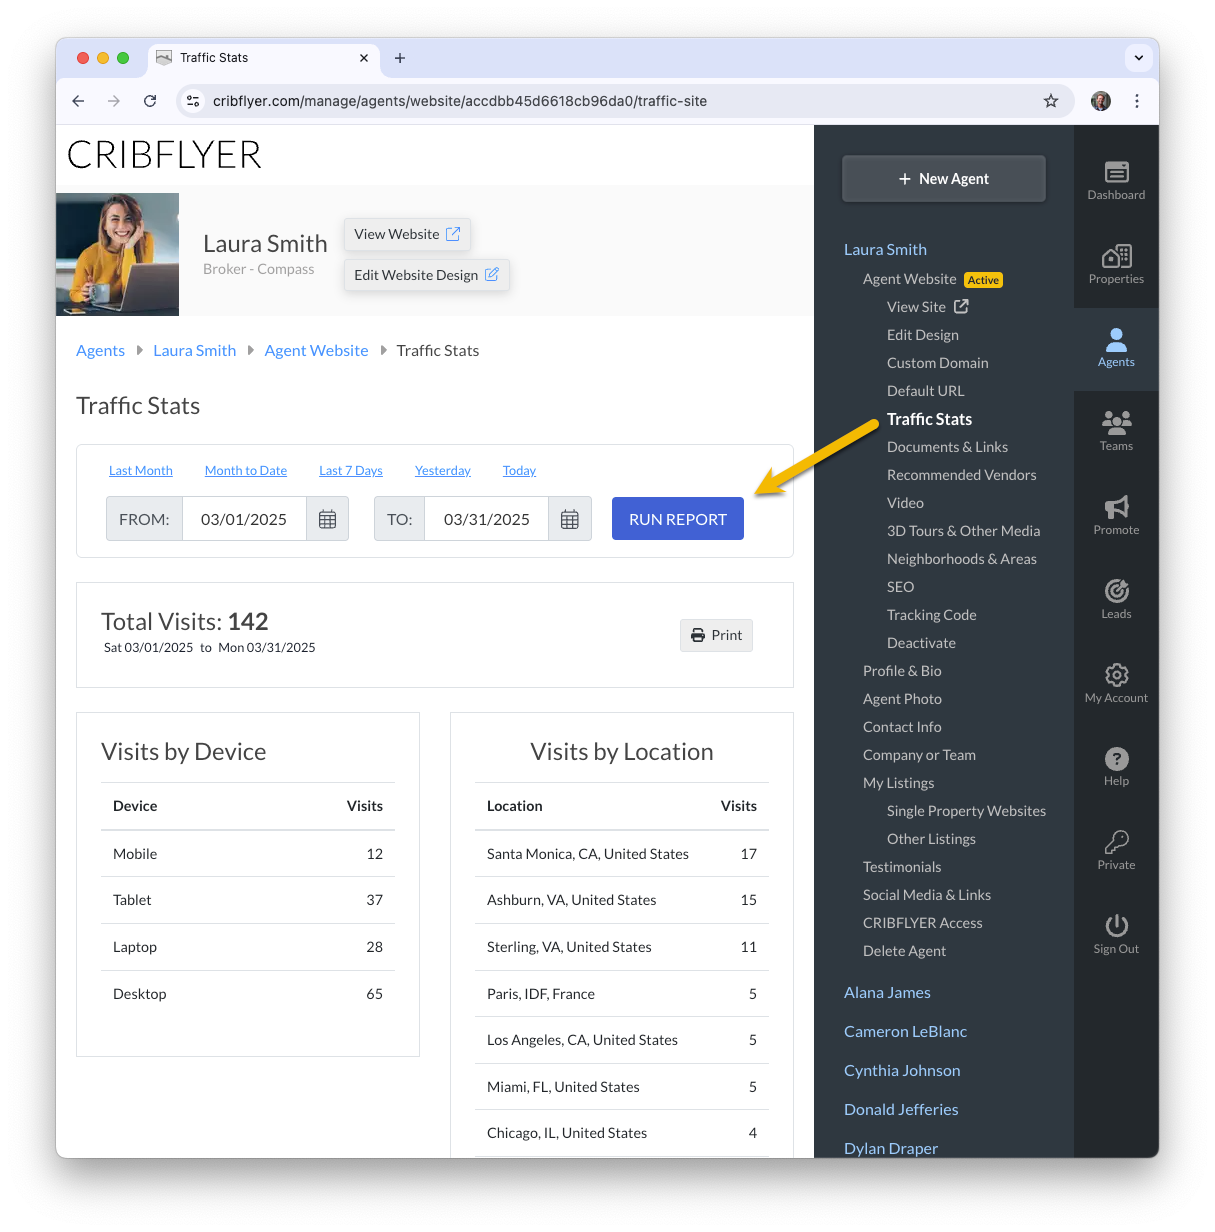1215x1232 pixels.
Task: Go to Laura Smith breadcrumb link
Action: (x=195, y=351)
